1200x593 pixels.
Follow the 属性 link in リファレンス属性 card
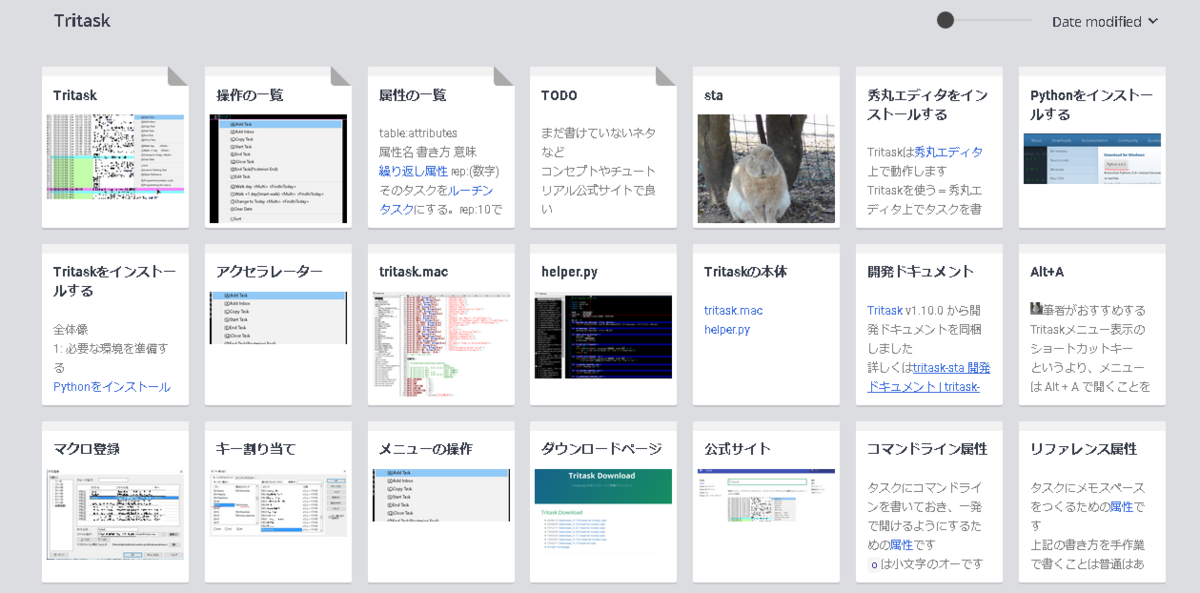(x=1121, y=507)
